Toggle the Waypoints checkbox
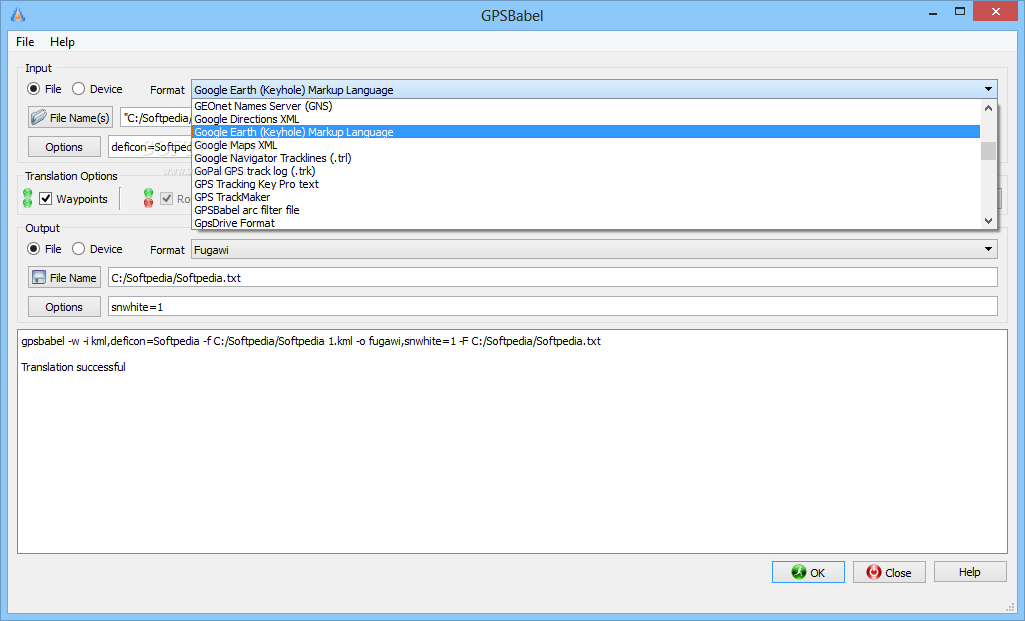The width and height of the screenshot is (1025, 621). click(x=46, y=199)
